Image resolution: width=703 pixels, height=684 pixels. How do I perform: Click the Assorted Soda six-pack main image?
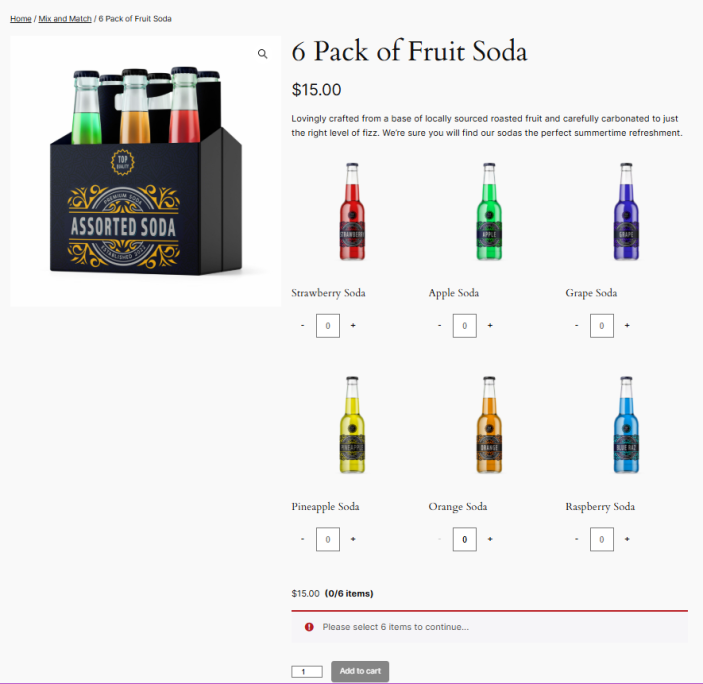[146, 171]
